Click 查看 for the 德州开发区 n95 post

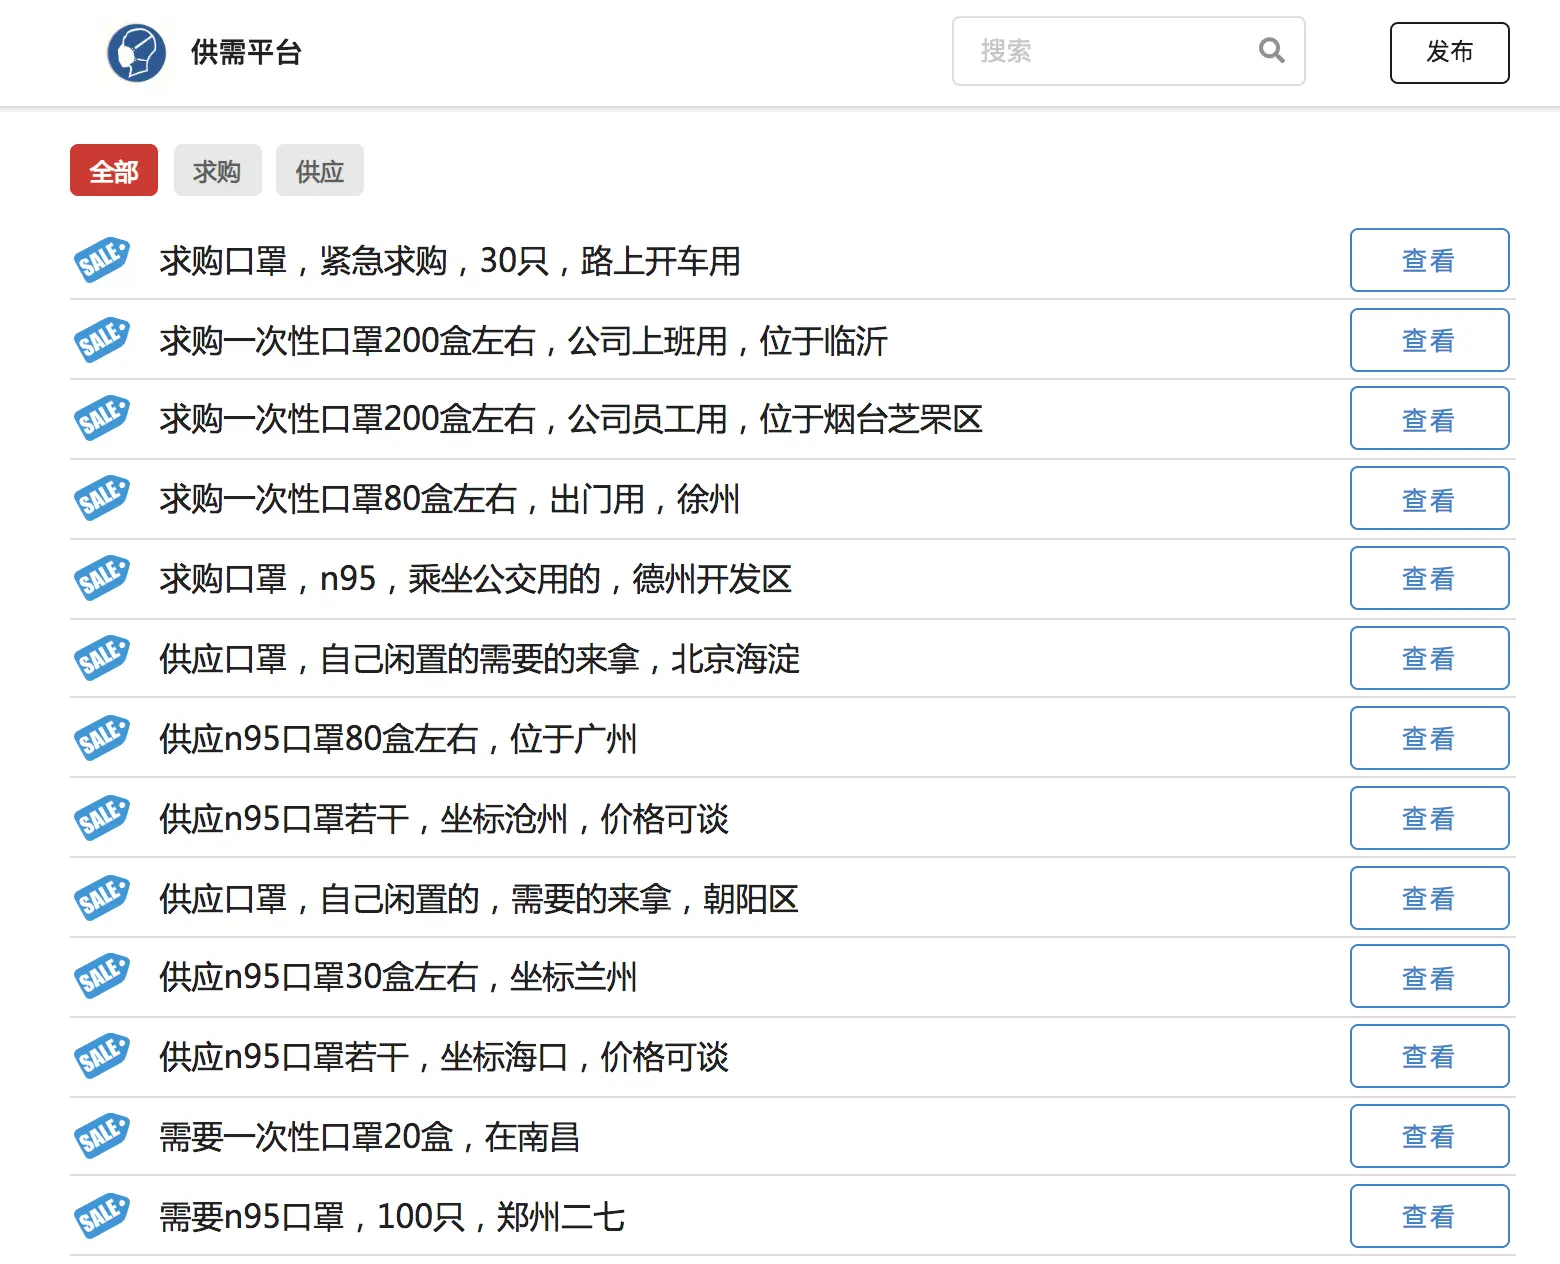pos(1429,578)
